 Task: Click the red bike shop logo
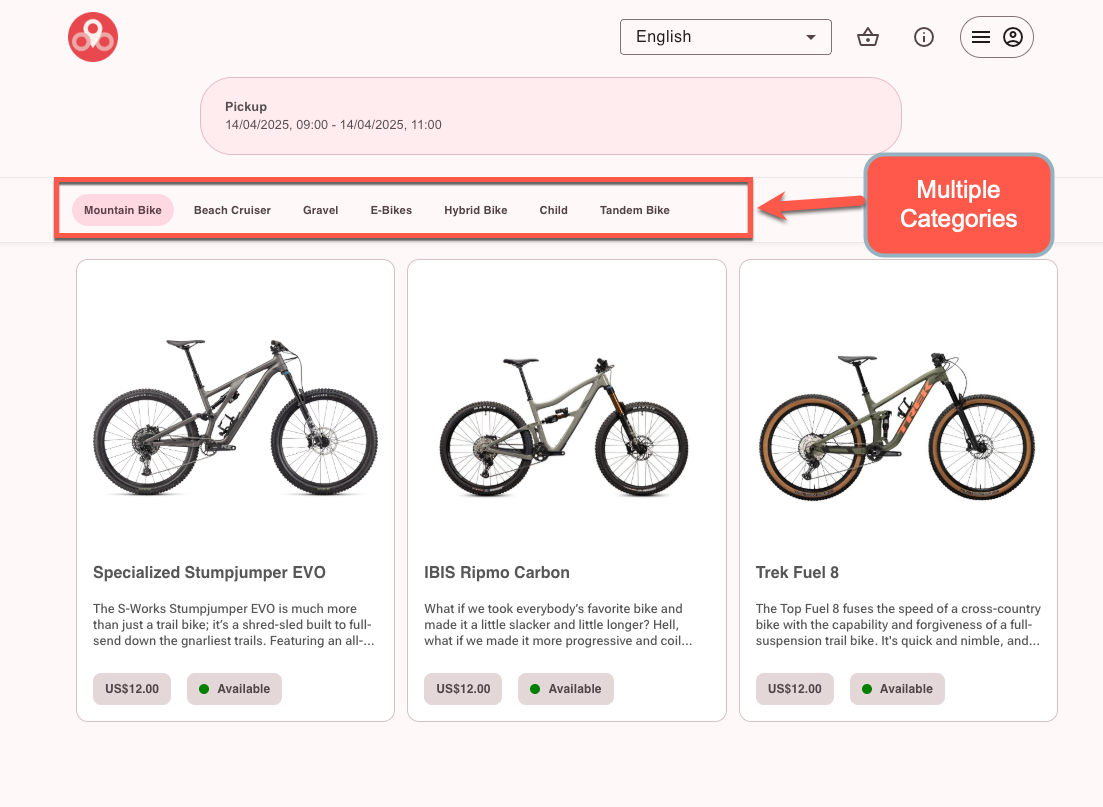(93, 37)
